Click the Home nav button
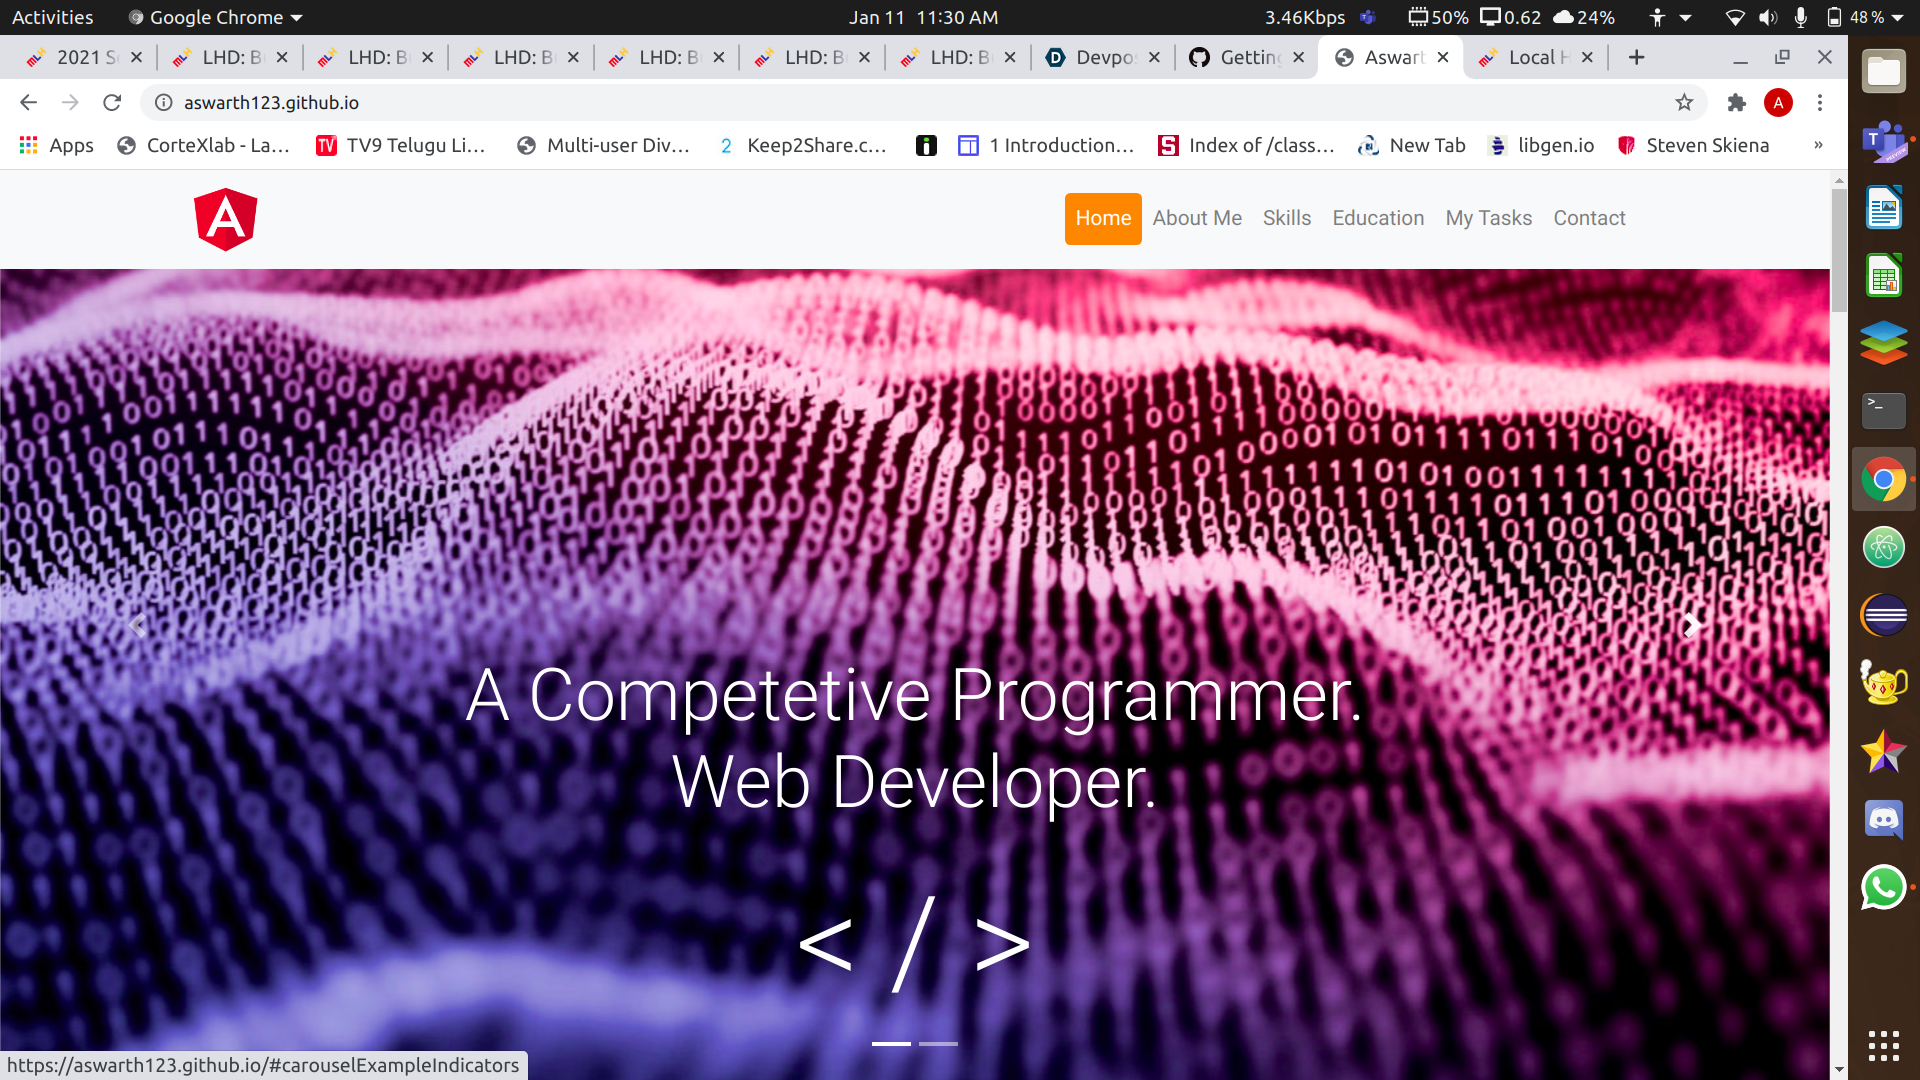 pyautogui.click(x=1103, y=218)
